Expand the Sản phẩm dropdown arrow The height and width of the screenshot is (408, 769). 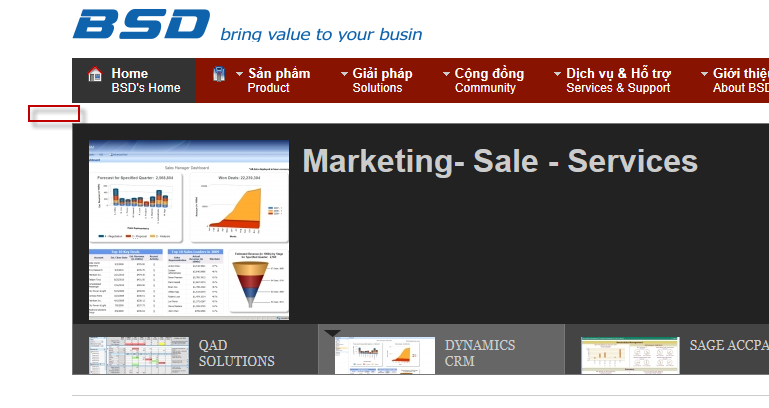click(240, 74)
